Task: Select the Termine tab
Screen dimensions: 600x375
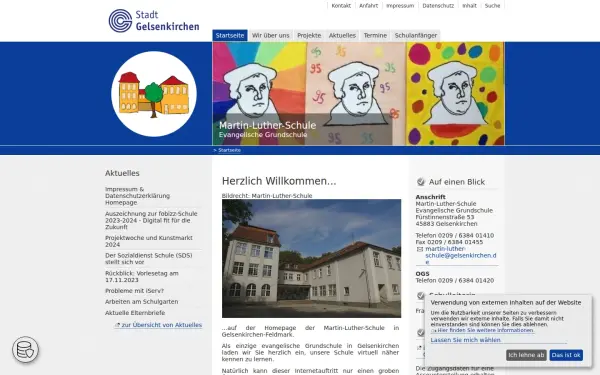Action: [375, 35]
